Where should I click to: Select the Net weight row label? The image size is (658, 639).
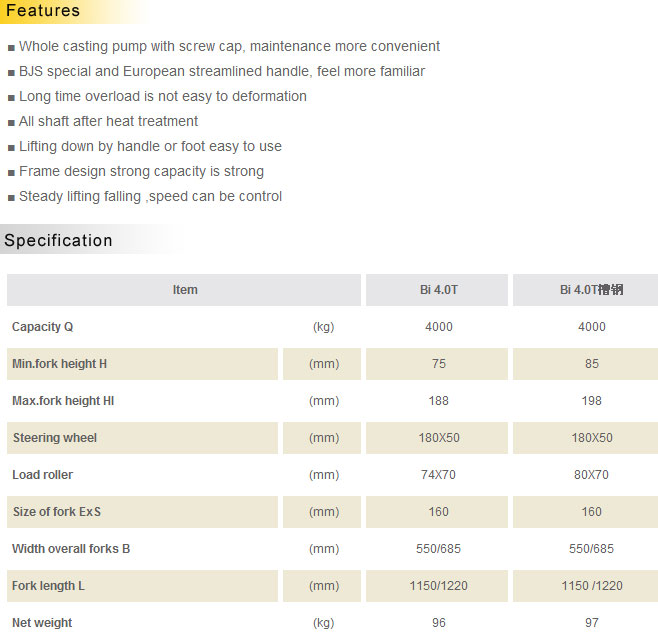pyautogui.click(x=42, y=623)
